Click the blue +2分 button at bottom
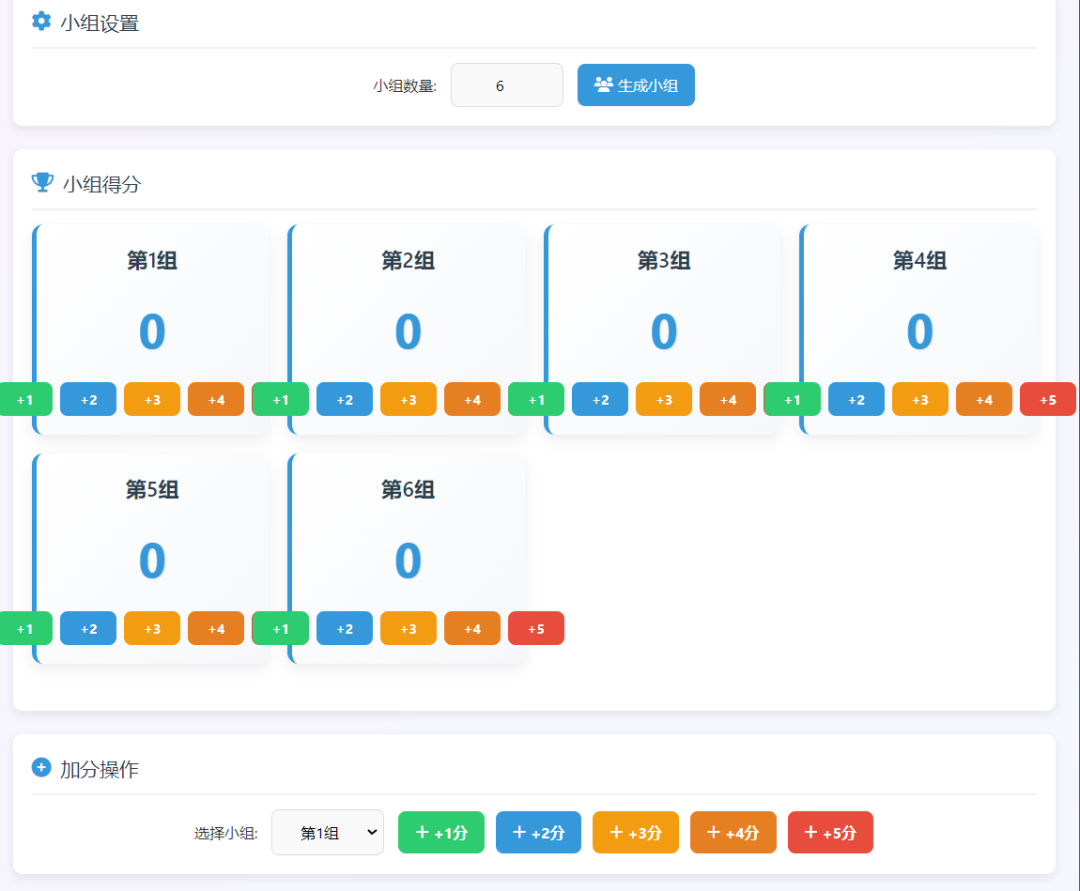1080x891 pixels. pos(538,832)
